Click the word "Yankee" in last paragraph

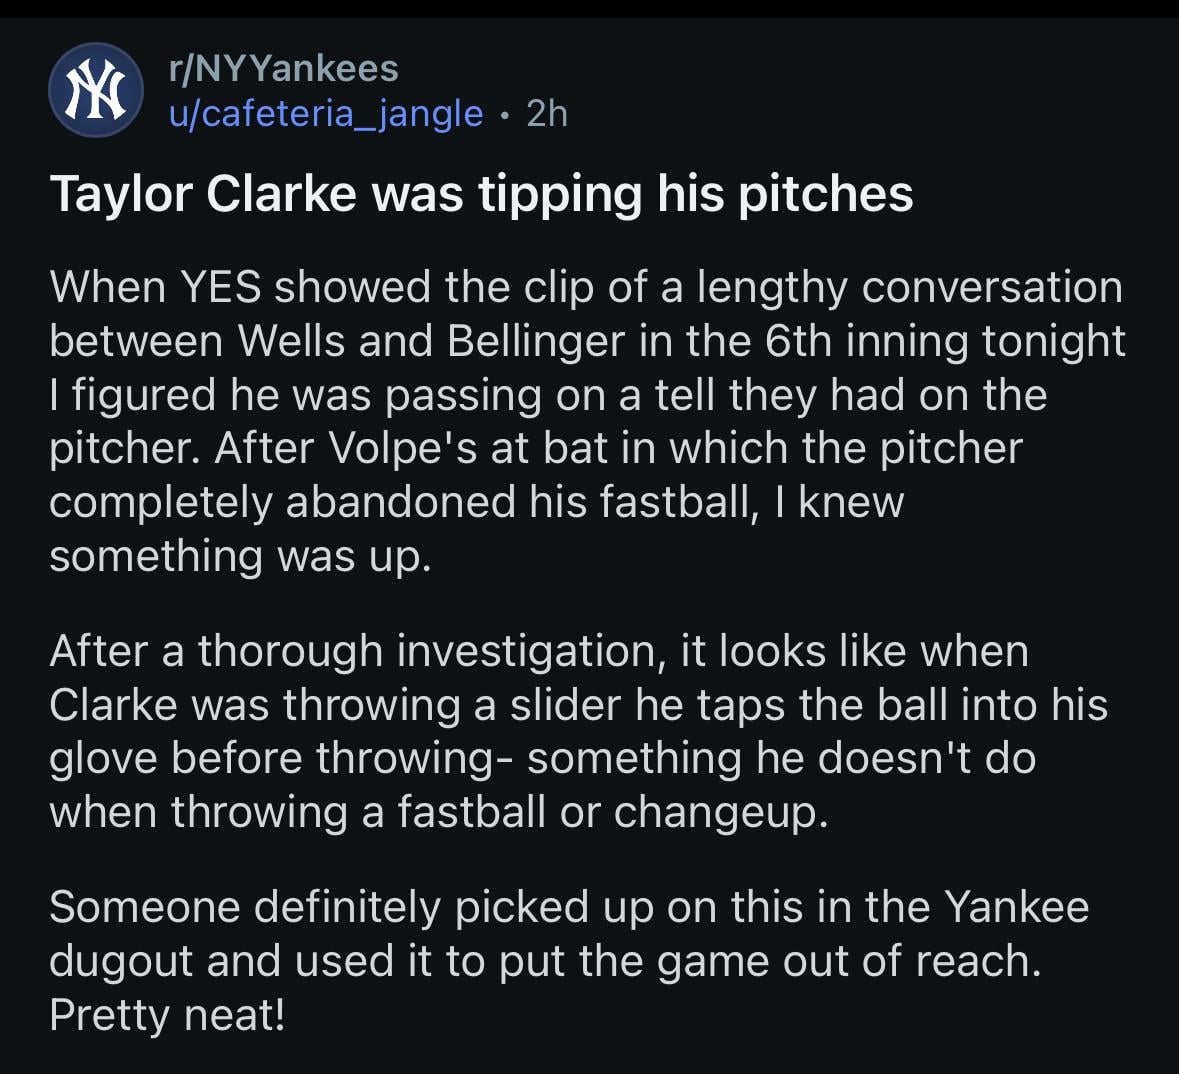tap(1016, 907)
